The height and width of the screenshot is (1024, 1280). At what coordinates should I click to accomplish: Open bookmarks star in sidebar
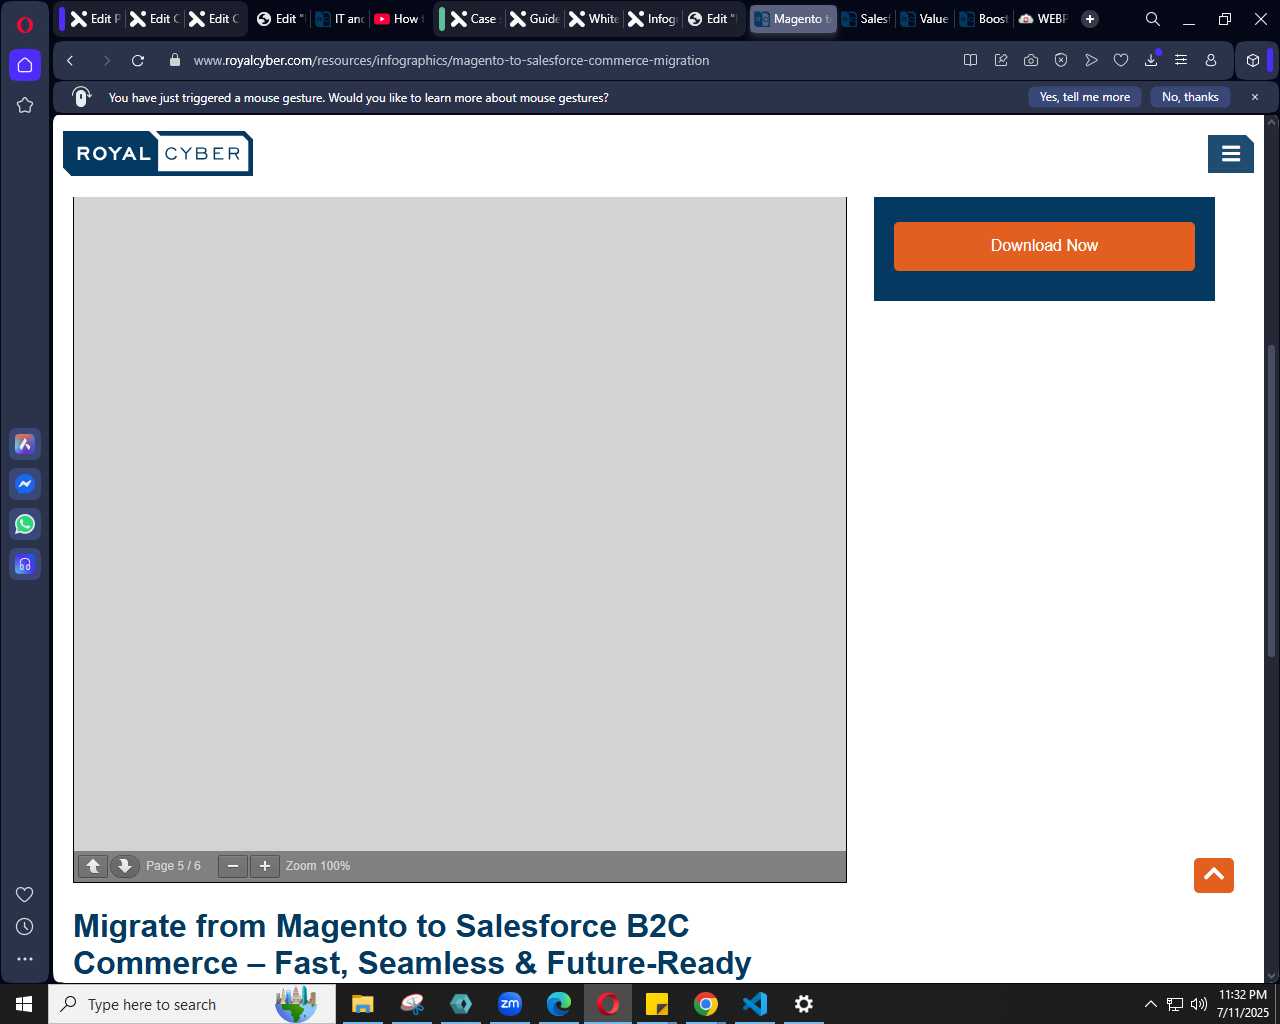25,105
